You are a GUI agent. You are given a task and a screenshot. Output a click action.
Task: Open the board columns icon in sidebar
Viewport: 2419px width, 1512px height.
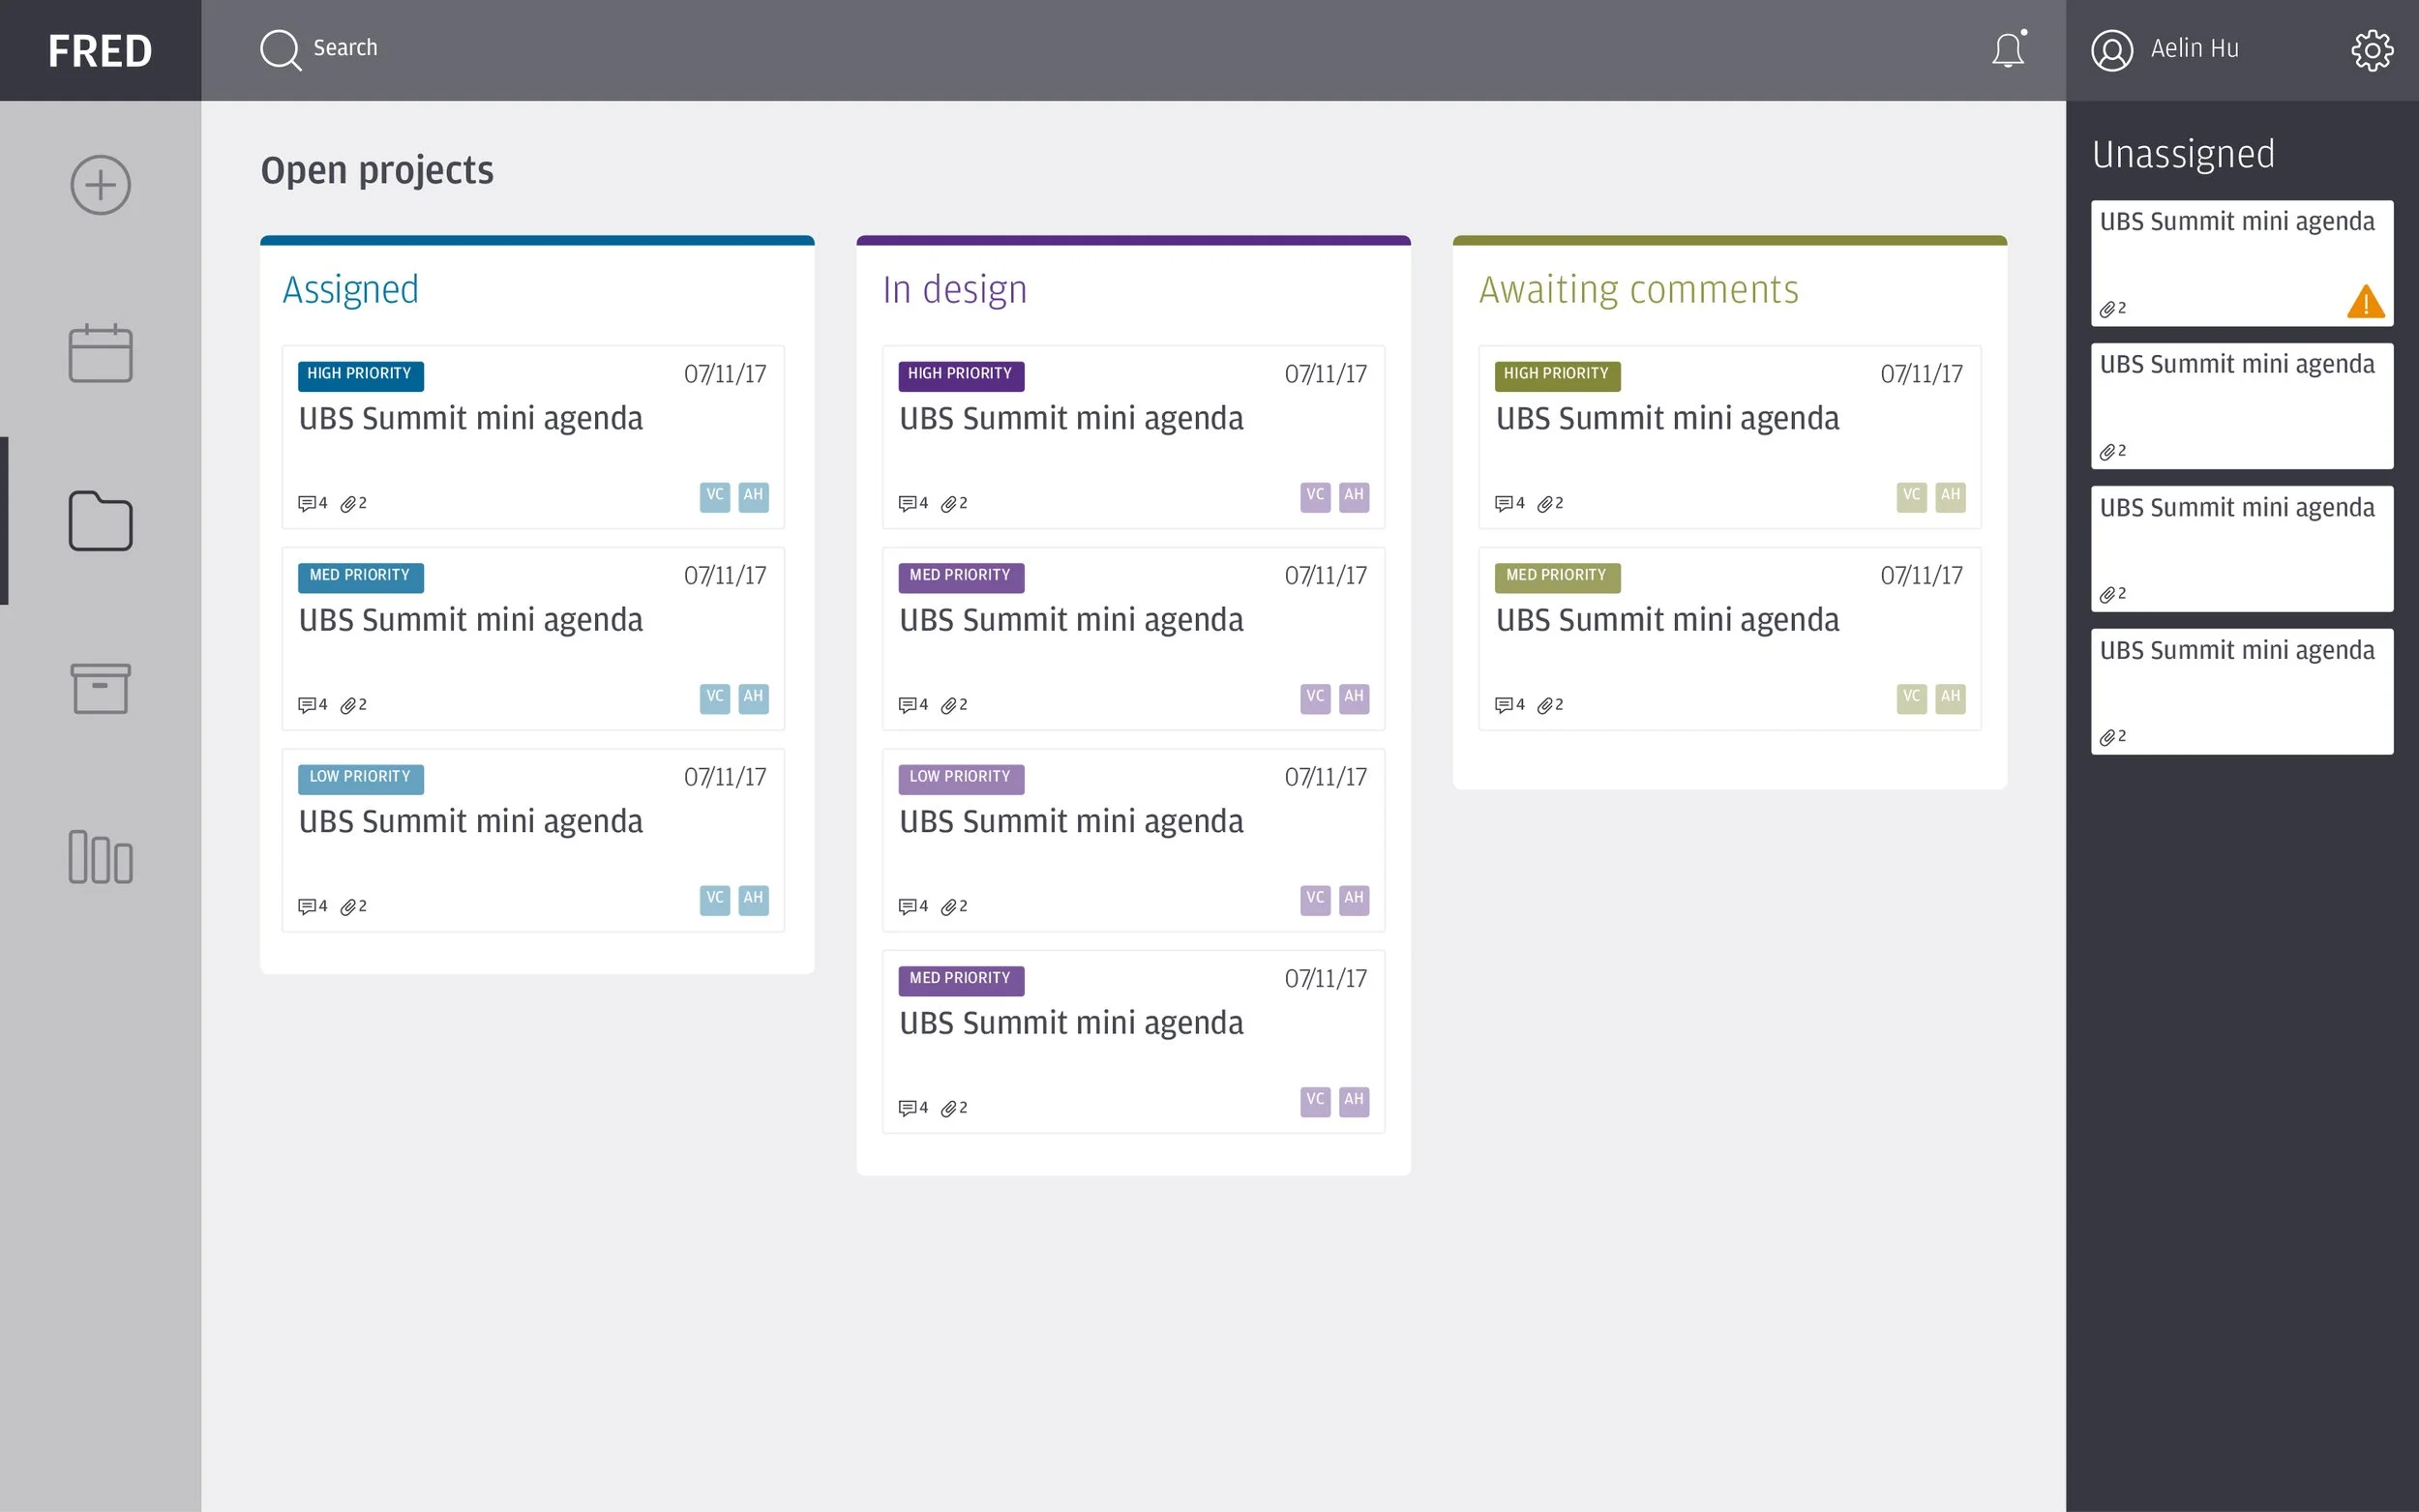coord(100,857)
